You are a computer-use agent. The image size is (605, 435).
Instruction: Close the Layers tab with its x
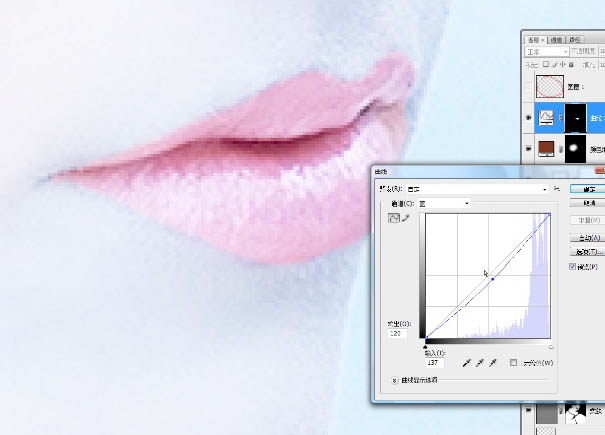point(542,40)
